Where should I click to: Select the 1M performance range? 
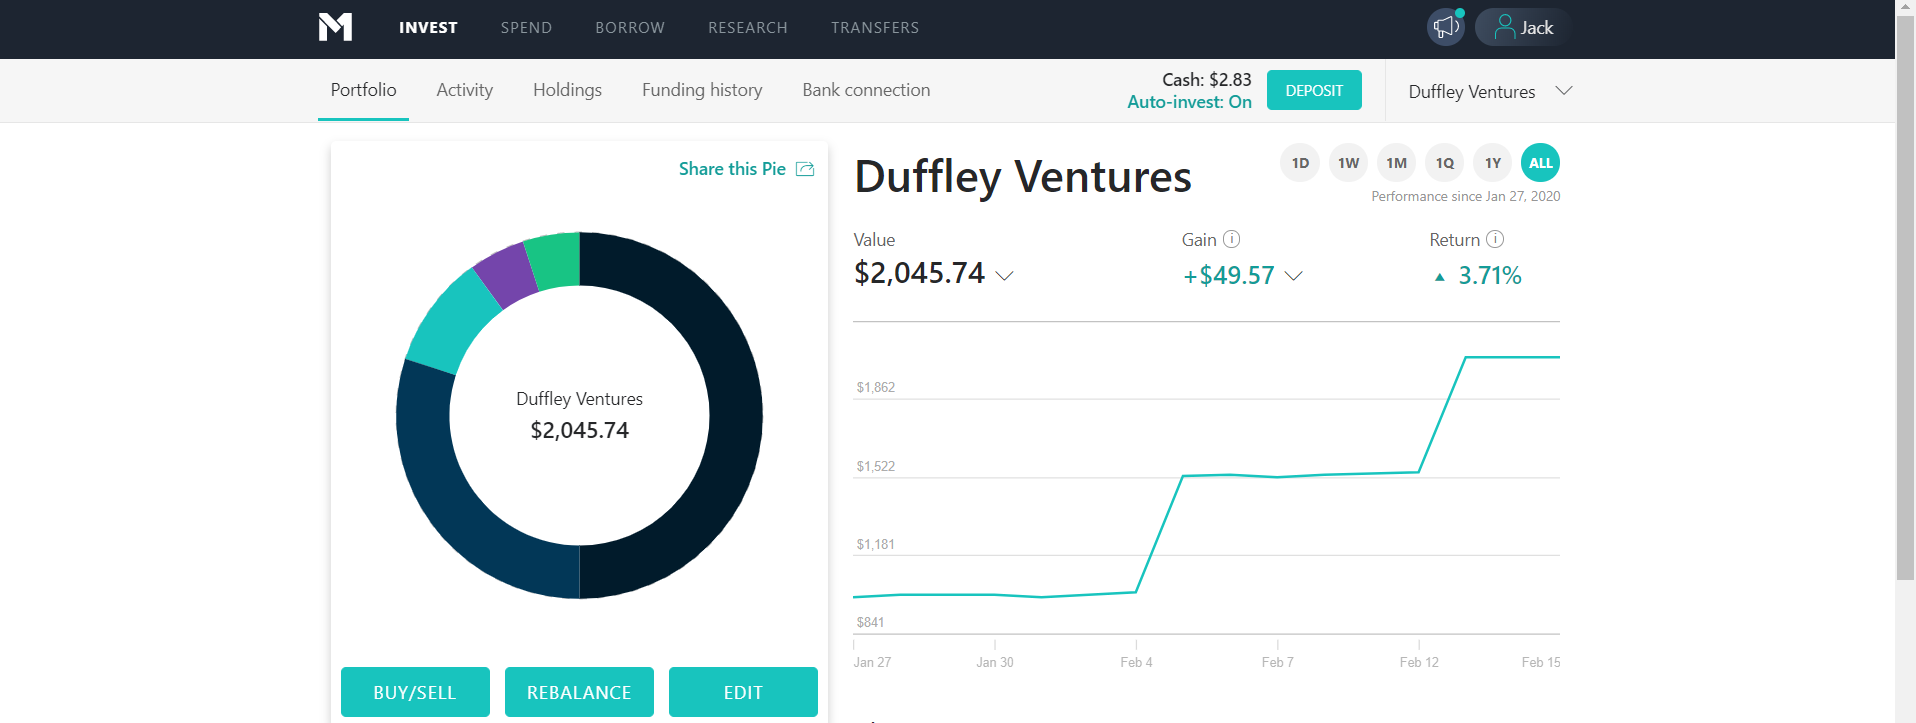point(1396,163)
